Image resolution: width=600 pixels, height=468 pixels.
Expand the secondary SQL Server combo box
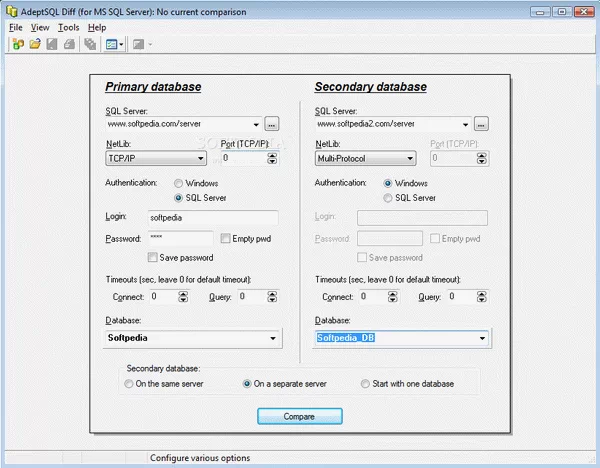click(x=465, y=124)
